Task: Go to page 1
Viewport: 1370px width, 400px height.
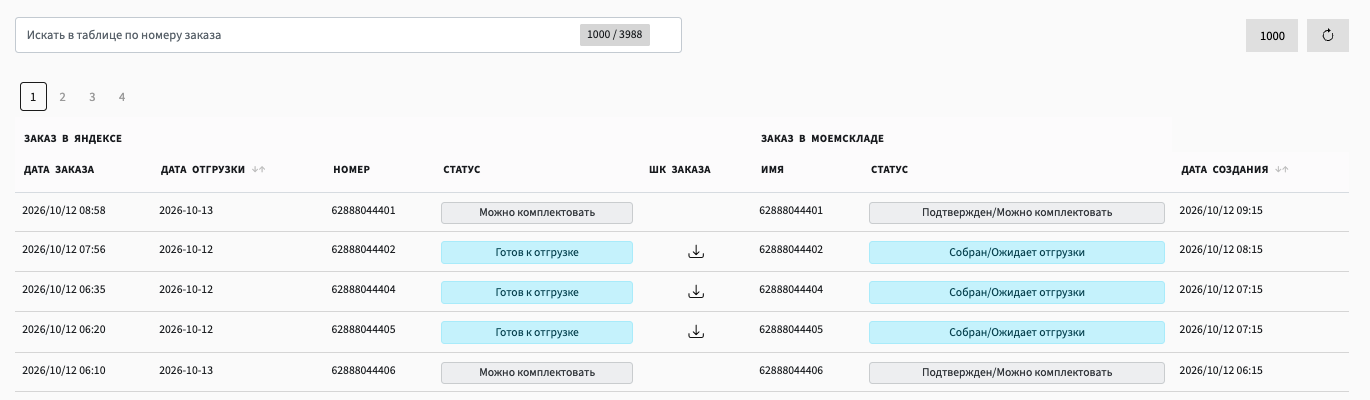Action: (x=33, y=97)
